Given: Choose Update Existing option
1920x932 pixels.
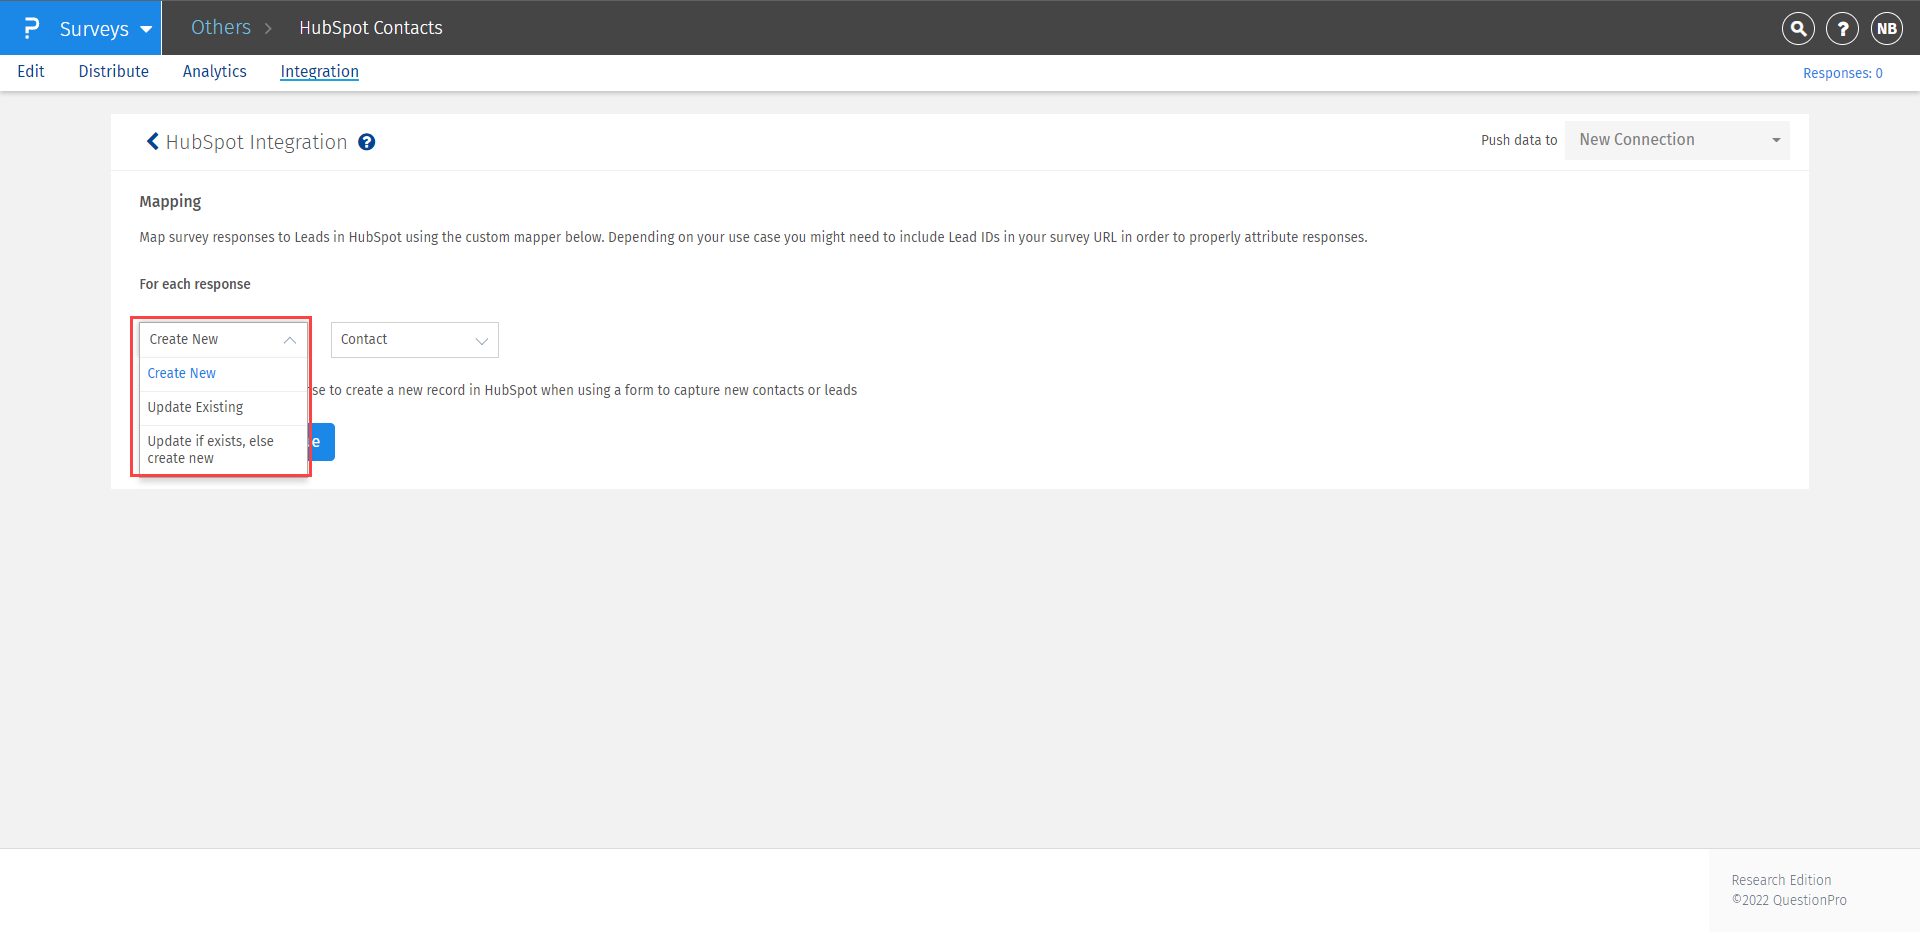Looking at the screenshot, I should click(223, 407).
